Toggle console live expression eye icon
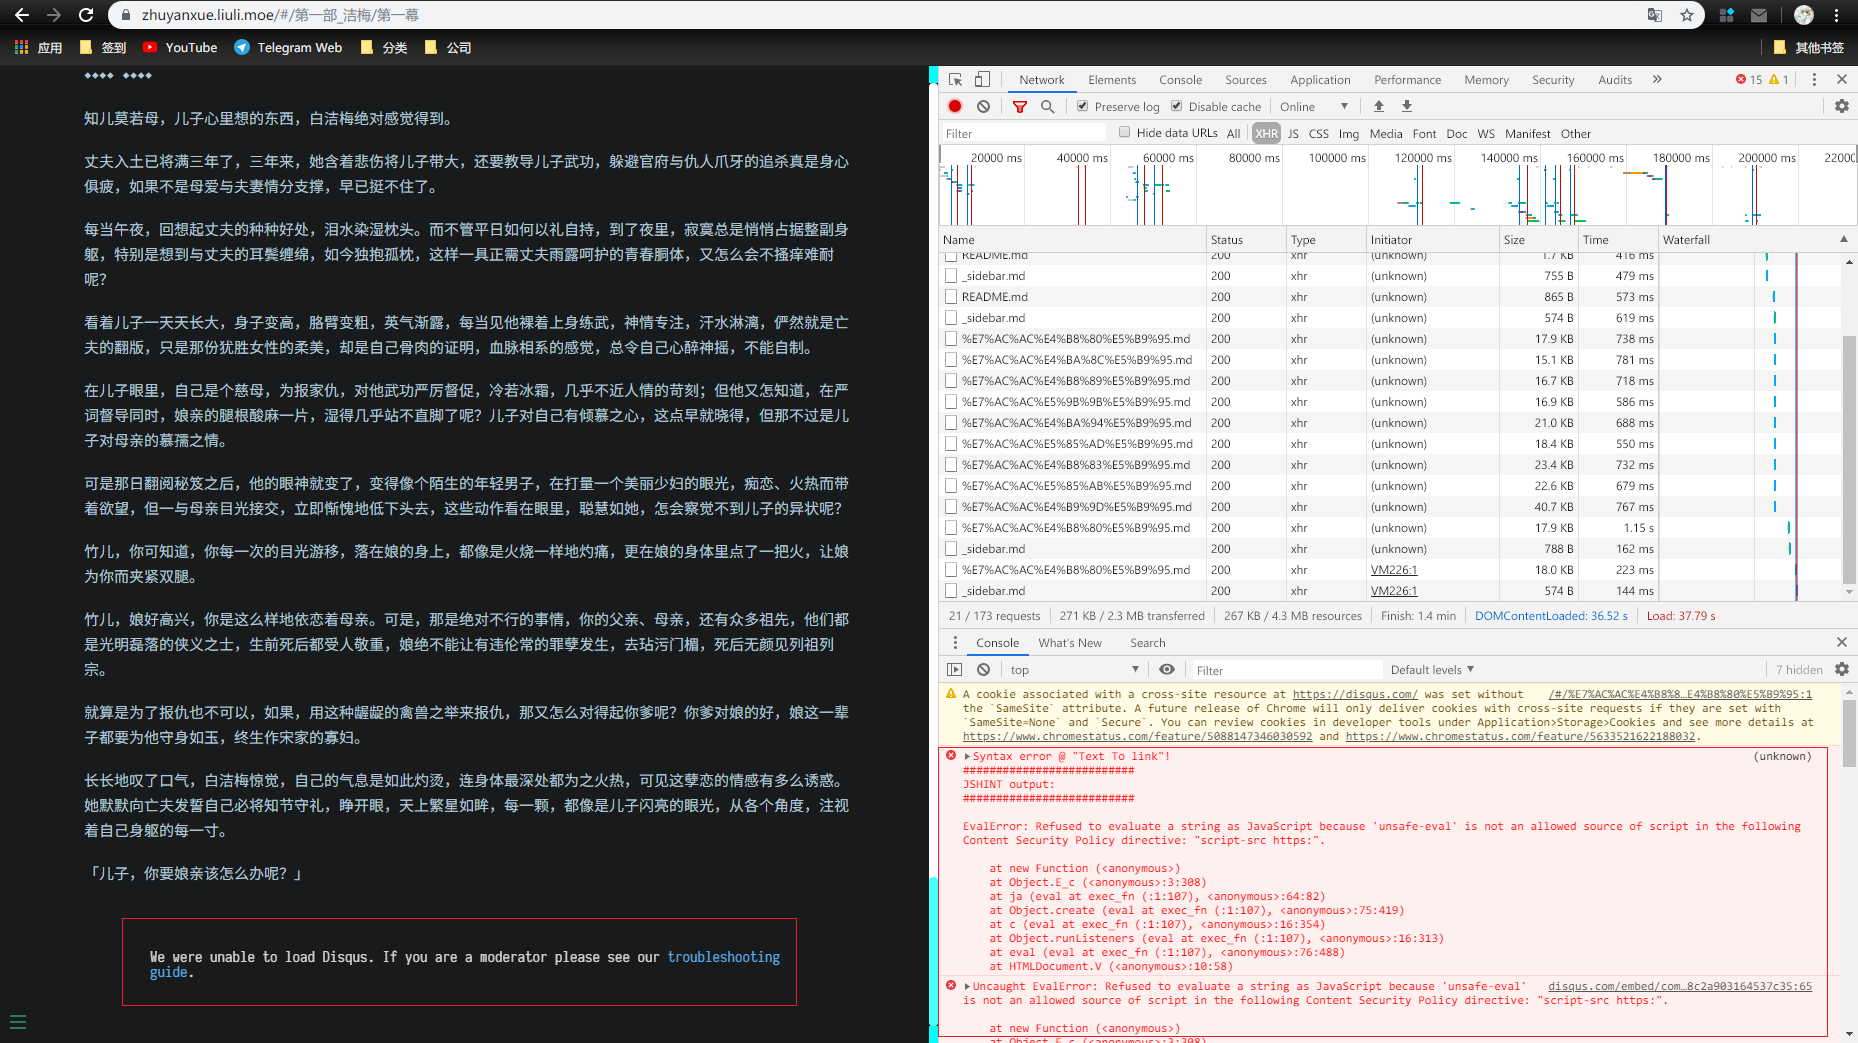 [x=1167, y=670]
